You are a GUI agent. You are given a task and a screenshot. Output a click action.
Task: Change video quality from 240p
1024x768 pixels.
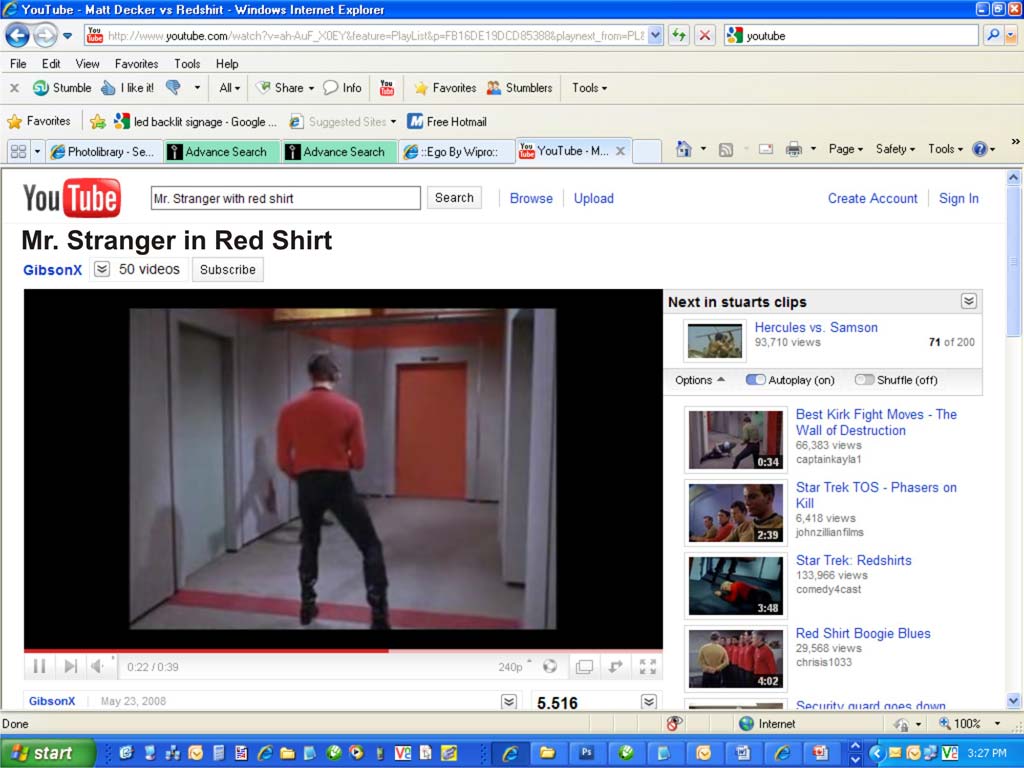514,667
